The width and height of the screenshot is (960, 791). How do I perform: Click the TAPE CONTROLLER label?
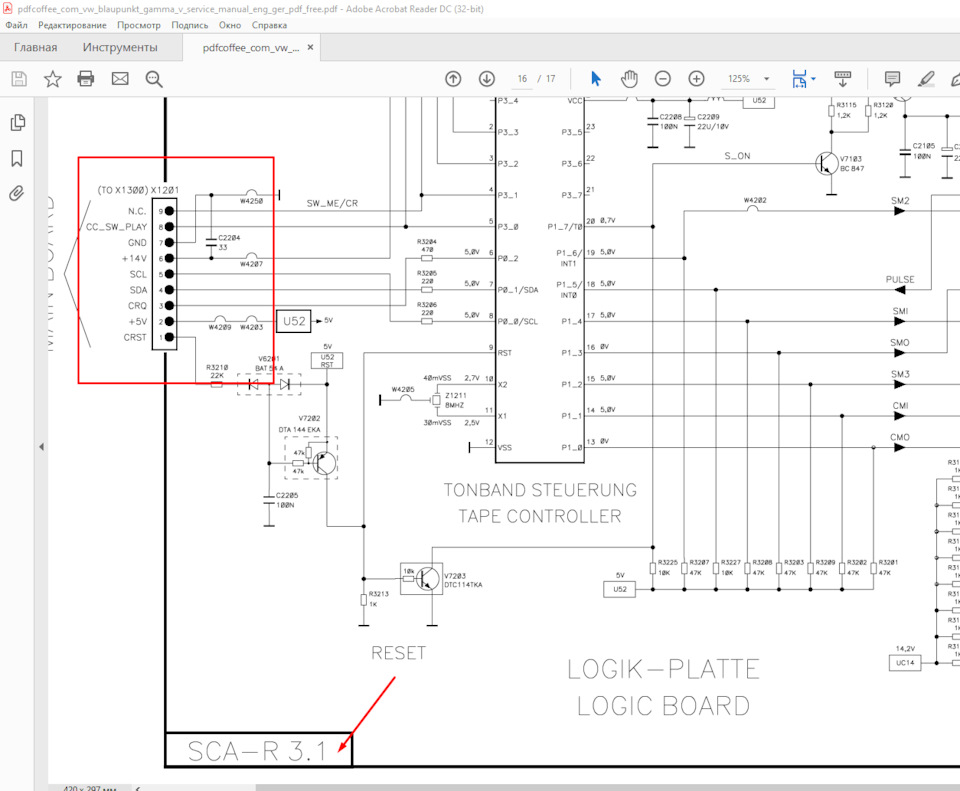coord(540,516)
